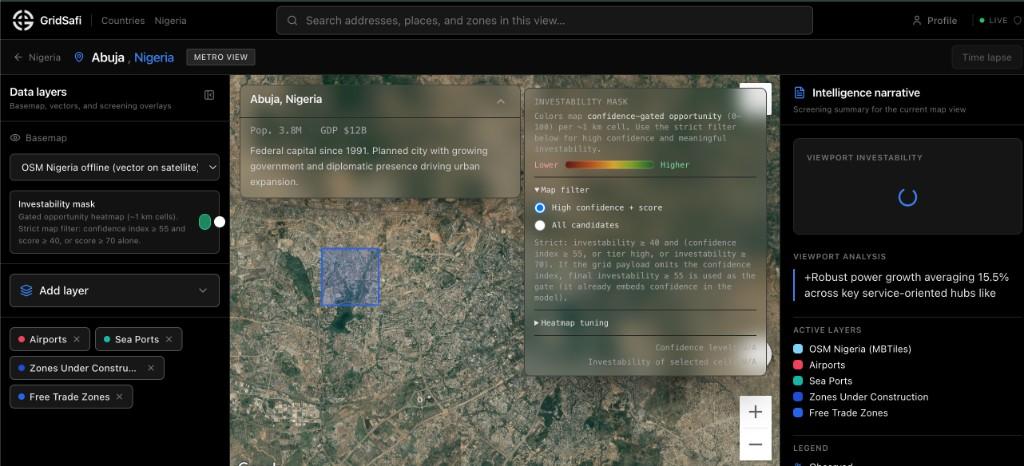
Task: Collapse the Map filter section
Action: (x=562, y=190)
